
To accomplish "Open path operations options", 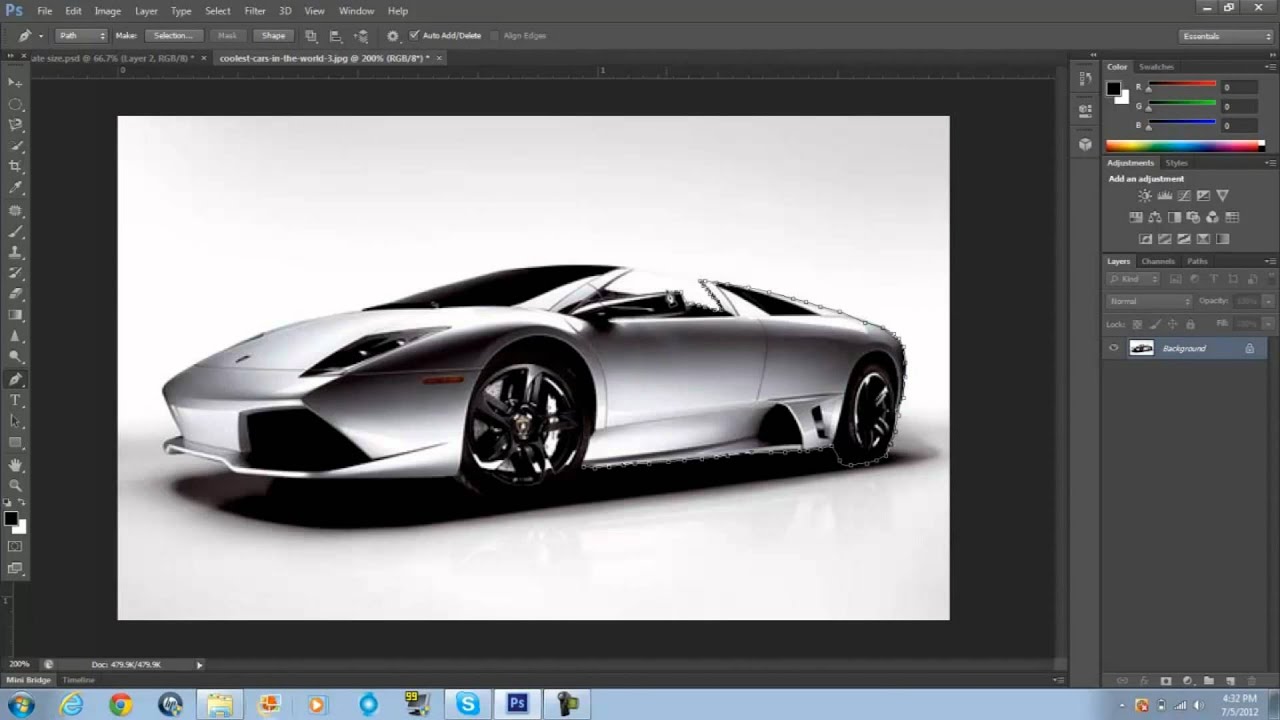I will 311,36.
